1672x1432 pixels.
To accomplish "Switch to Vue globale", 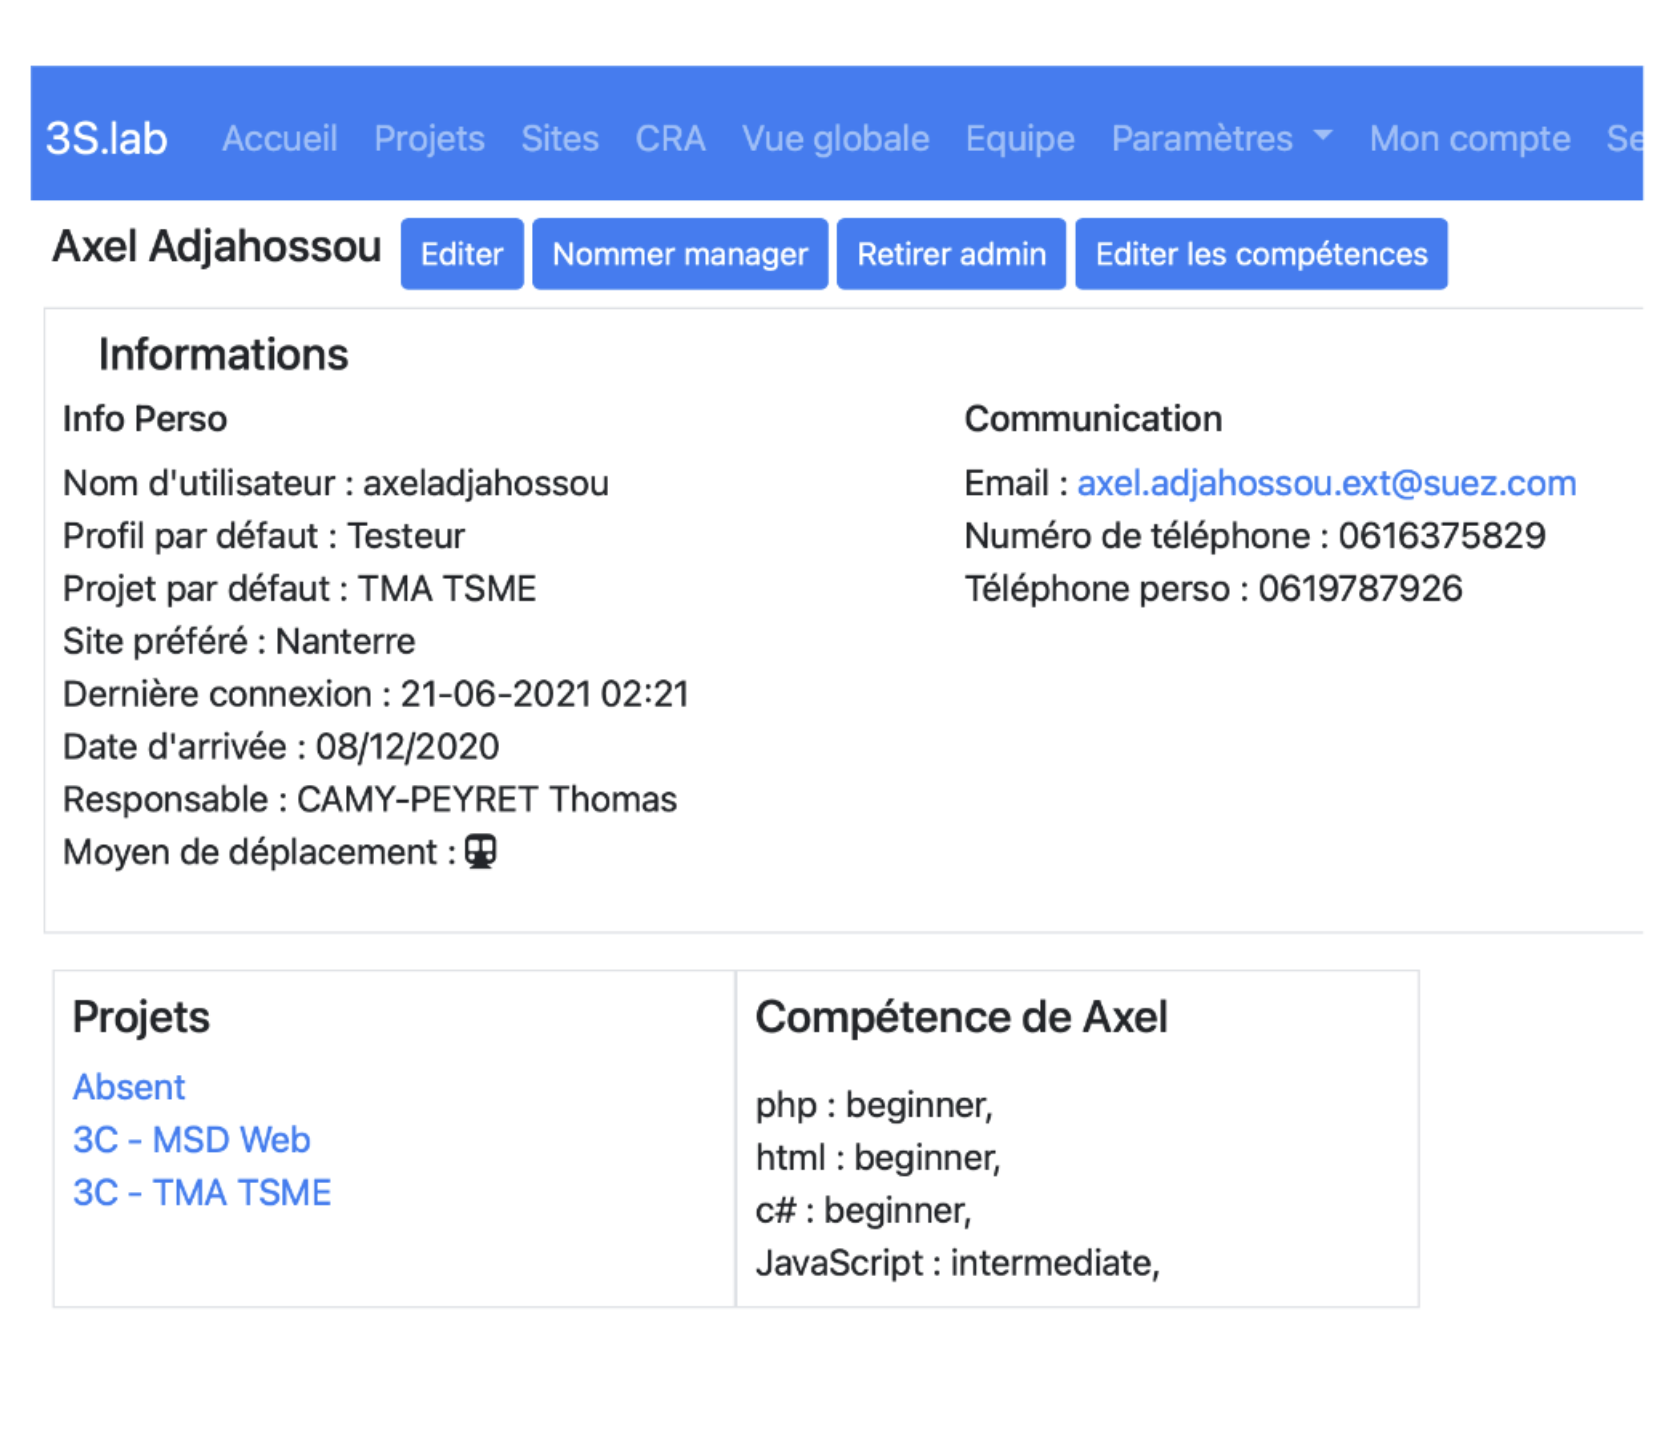I will tap(836, 138).
